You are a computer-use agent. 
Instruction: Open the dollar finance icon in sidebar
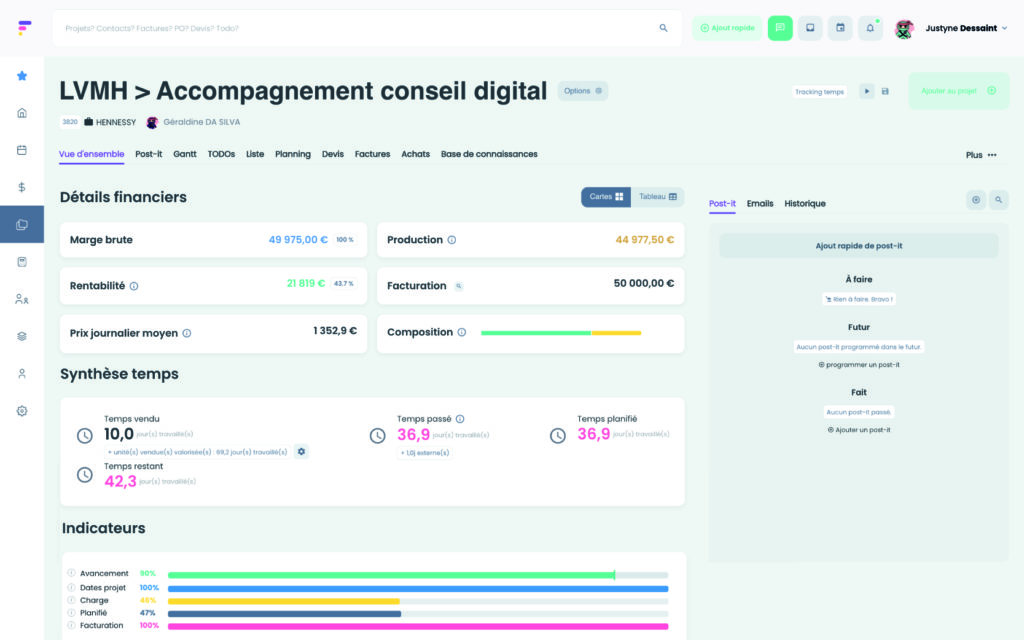(x=22, y=187)
